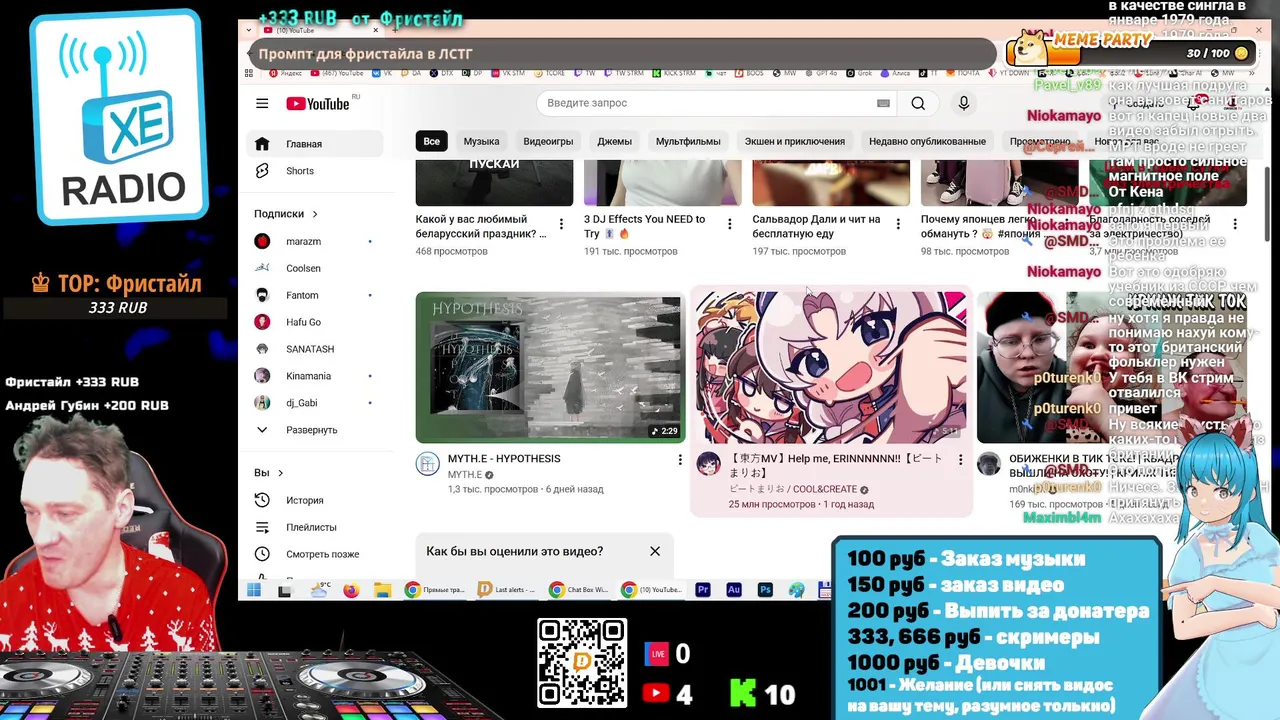This screenshot has height=720, width=1280.
Task: Launch Firefox from the taskbar
Action: (x=351, y=590)
